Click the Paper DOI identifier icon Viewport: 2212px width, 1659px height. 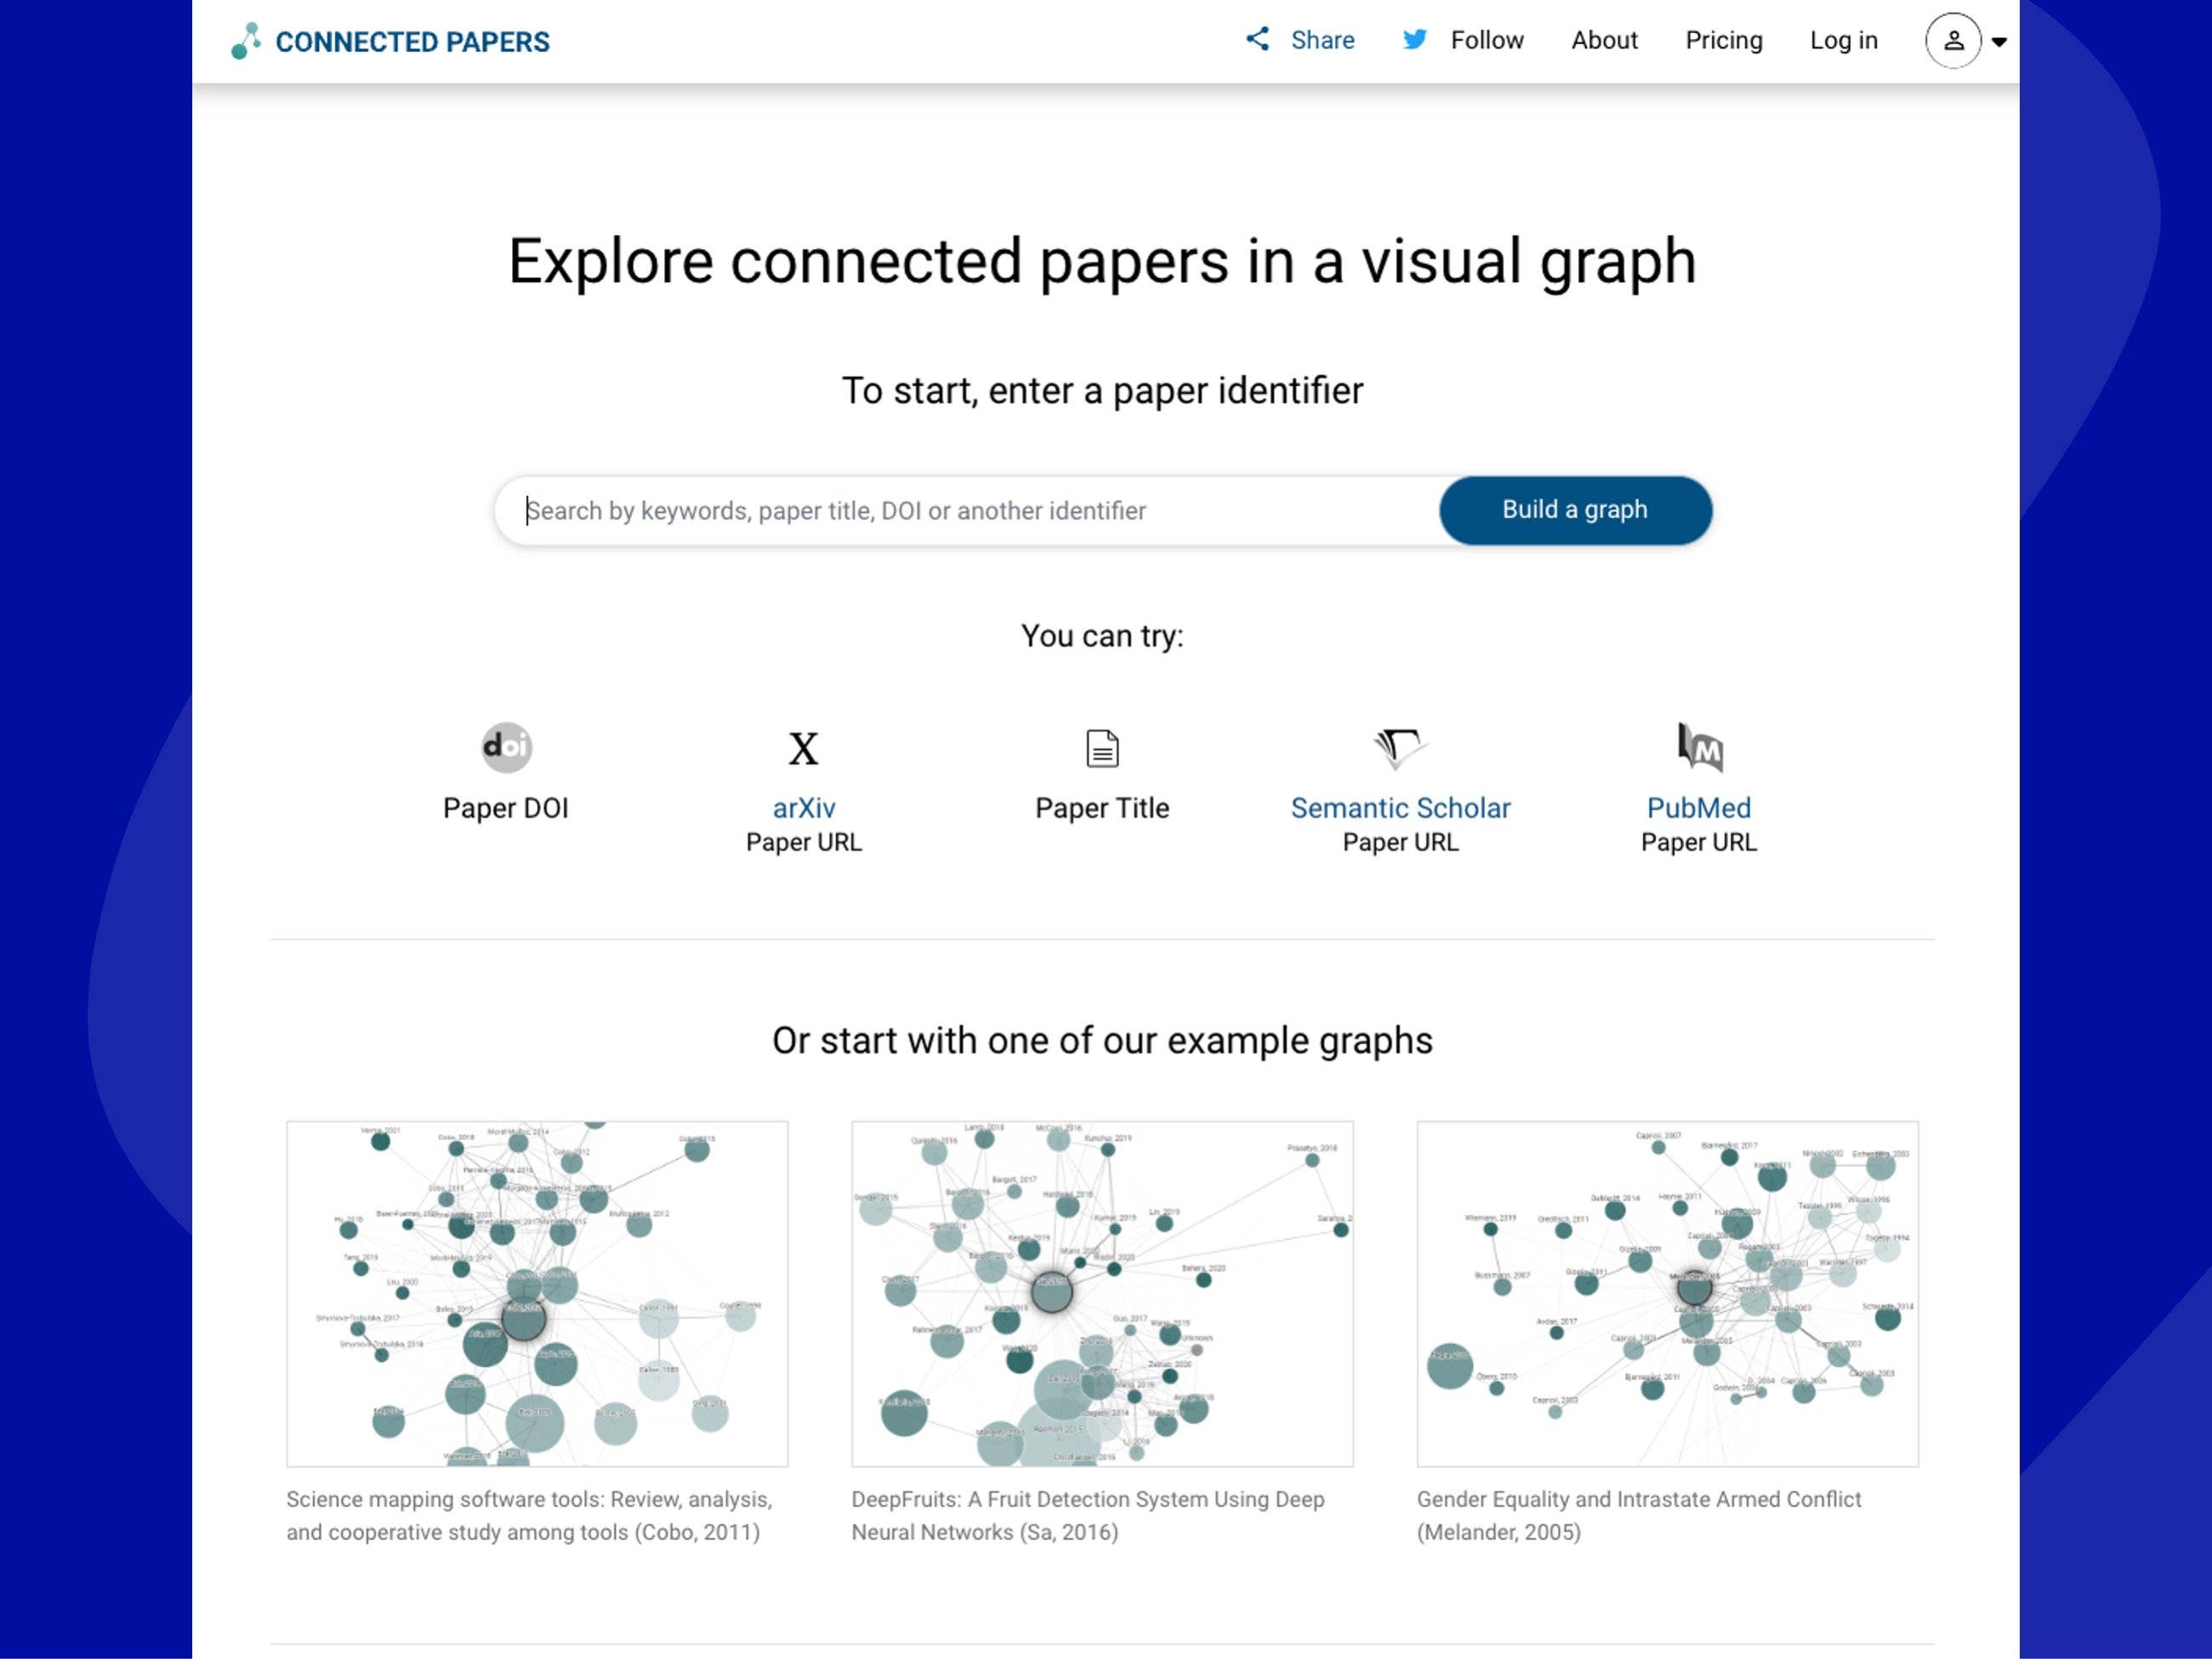point(503,746)
